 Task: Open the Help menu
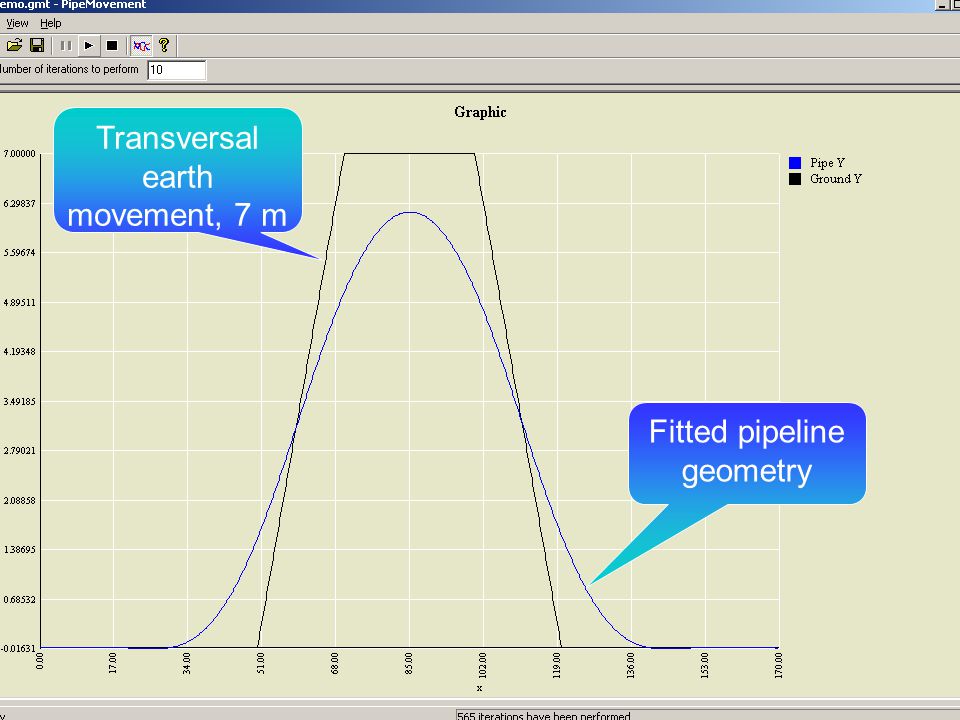[51, 23]
